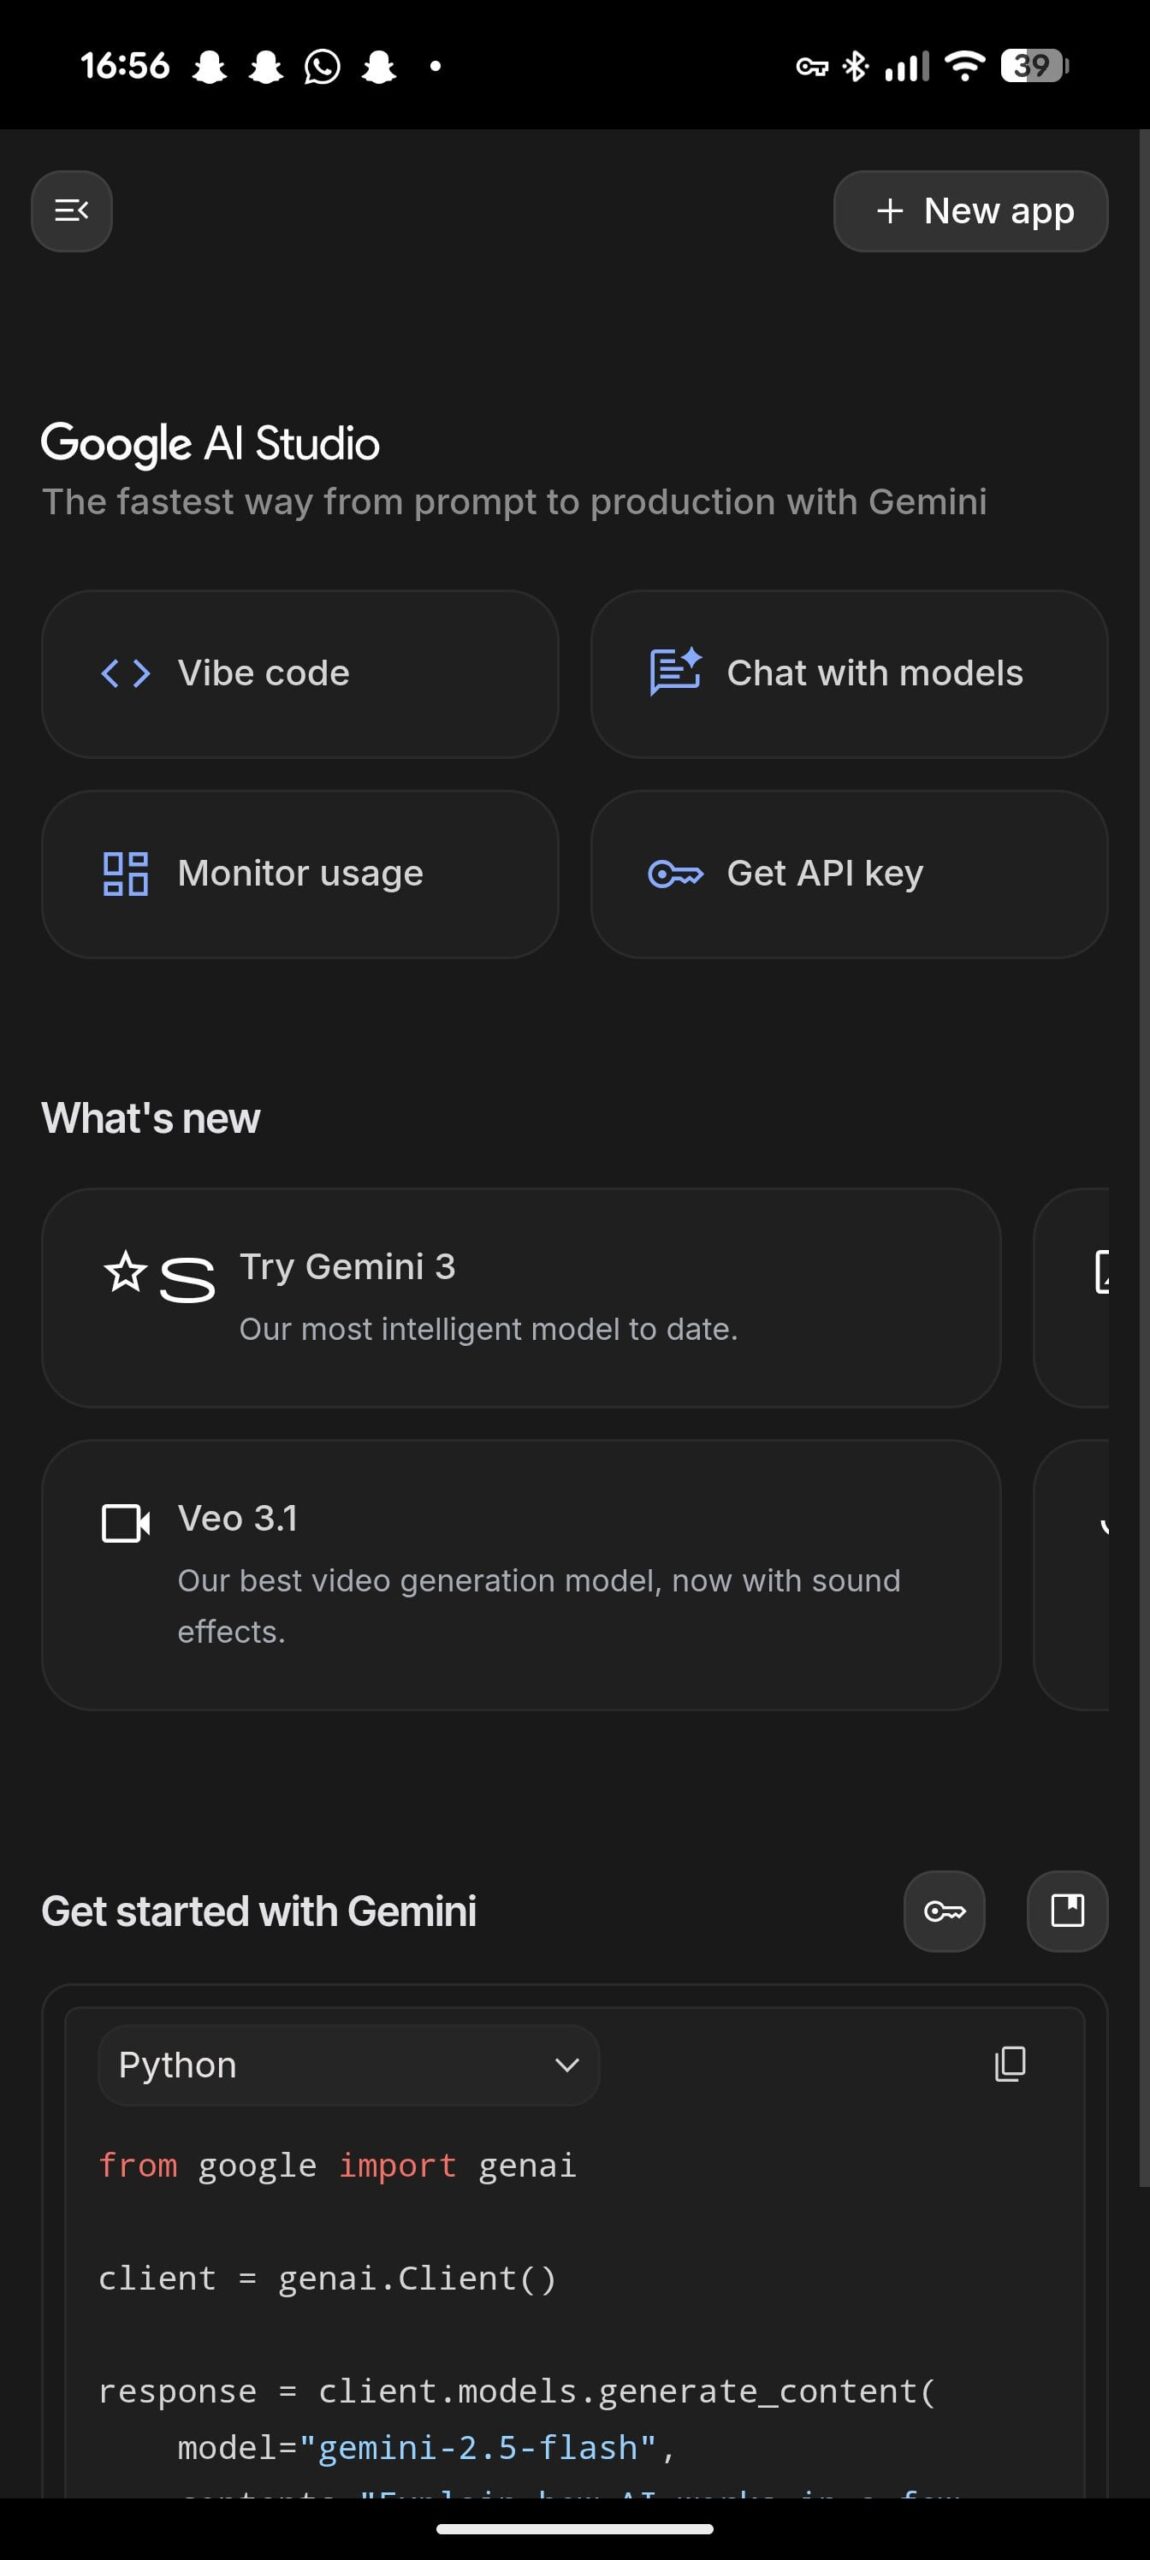Click the gemini-2.5-flash model string in code
The image size is (1150, 2560).
(x=478, y=2447)
